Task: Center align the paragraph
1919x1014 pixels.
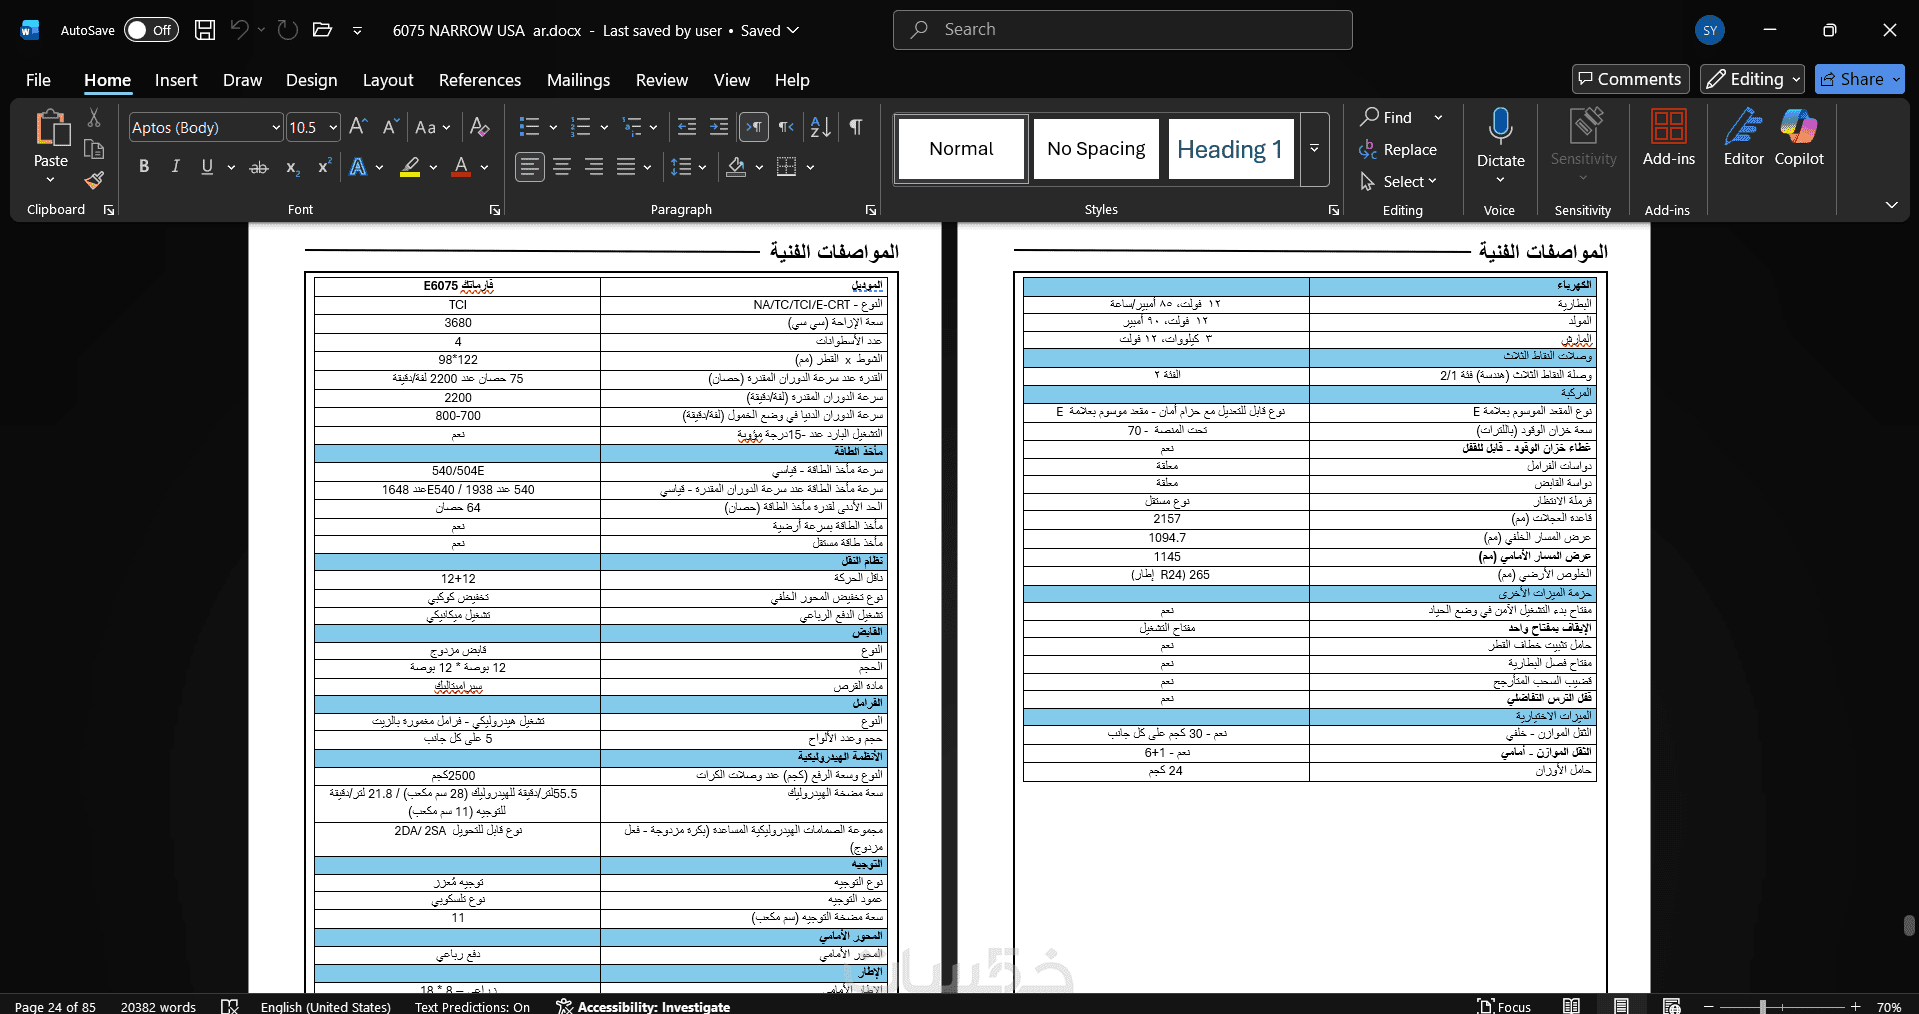Action: point(562,167)
